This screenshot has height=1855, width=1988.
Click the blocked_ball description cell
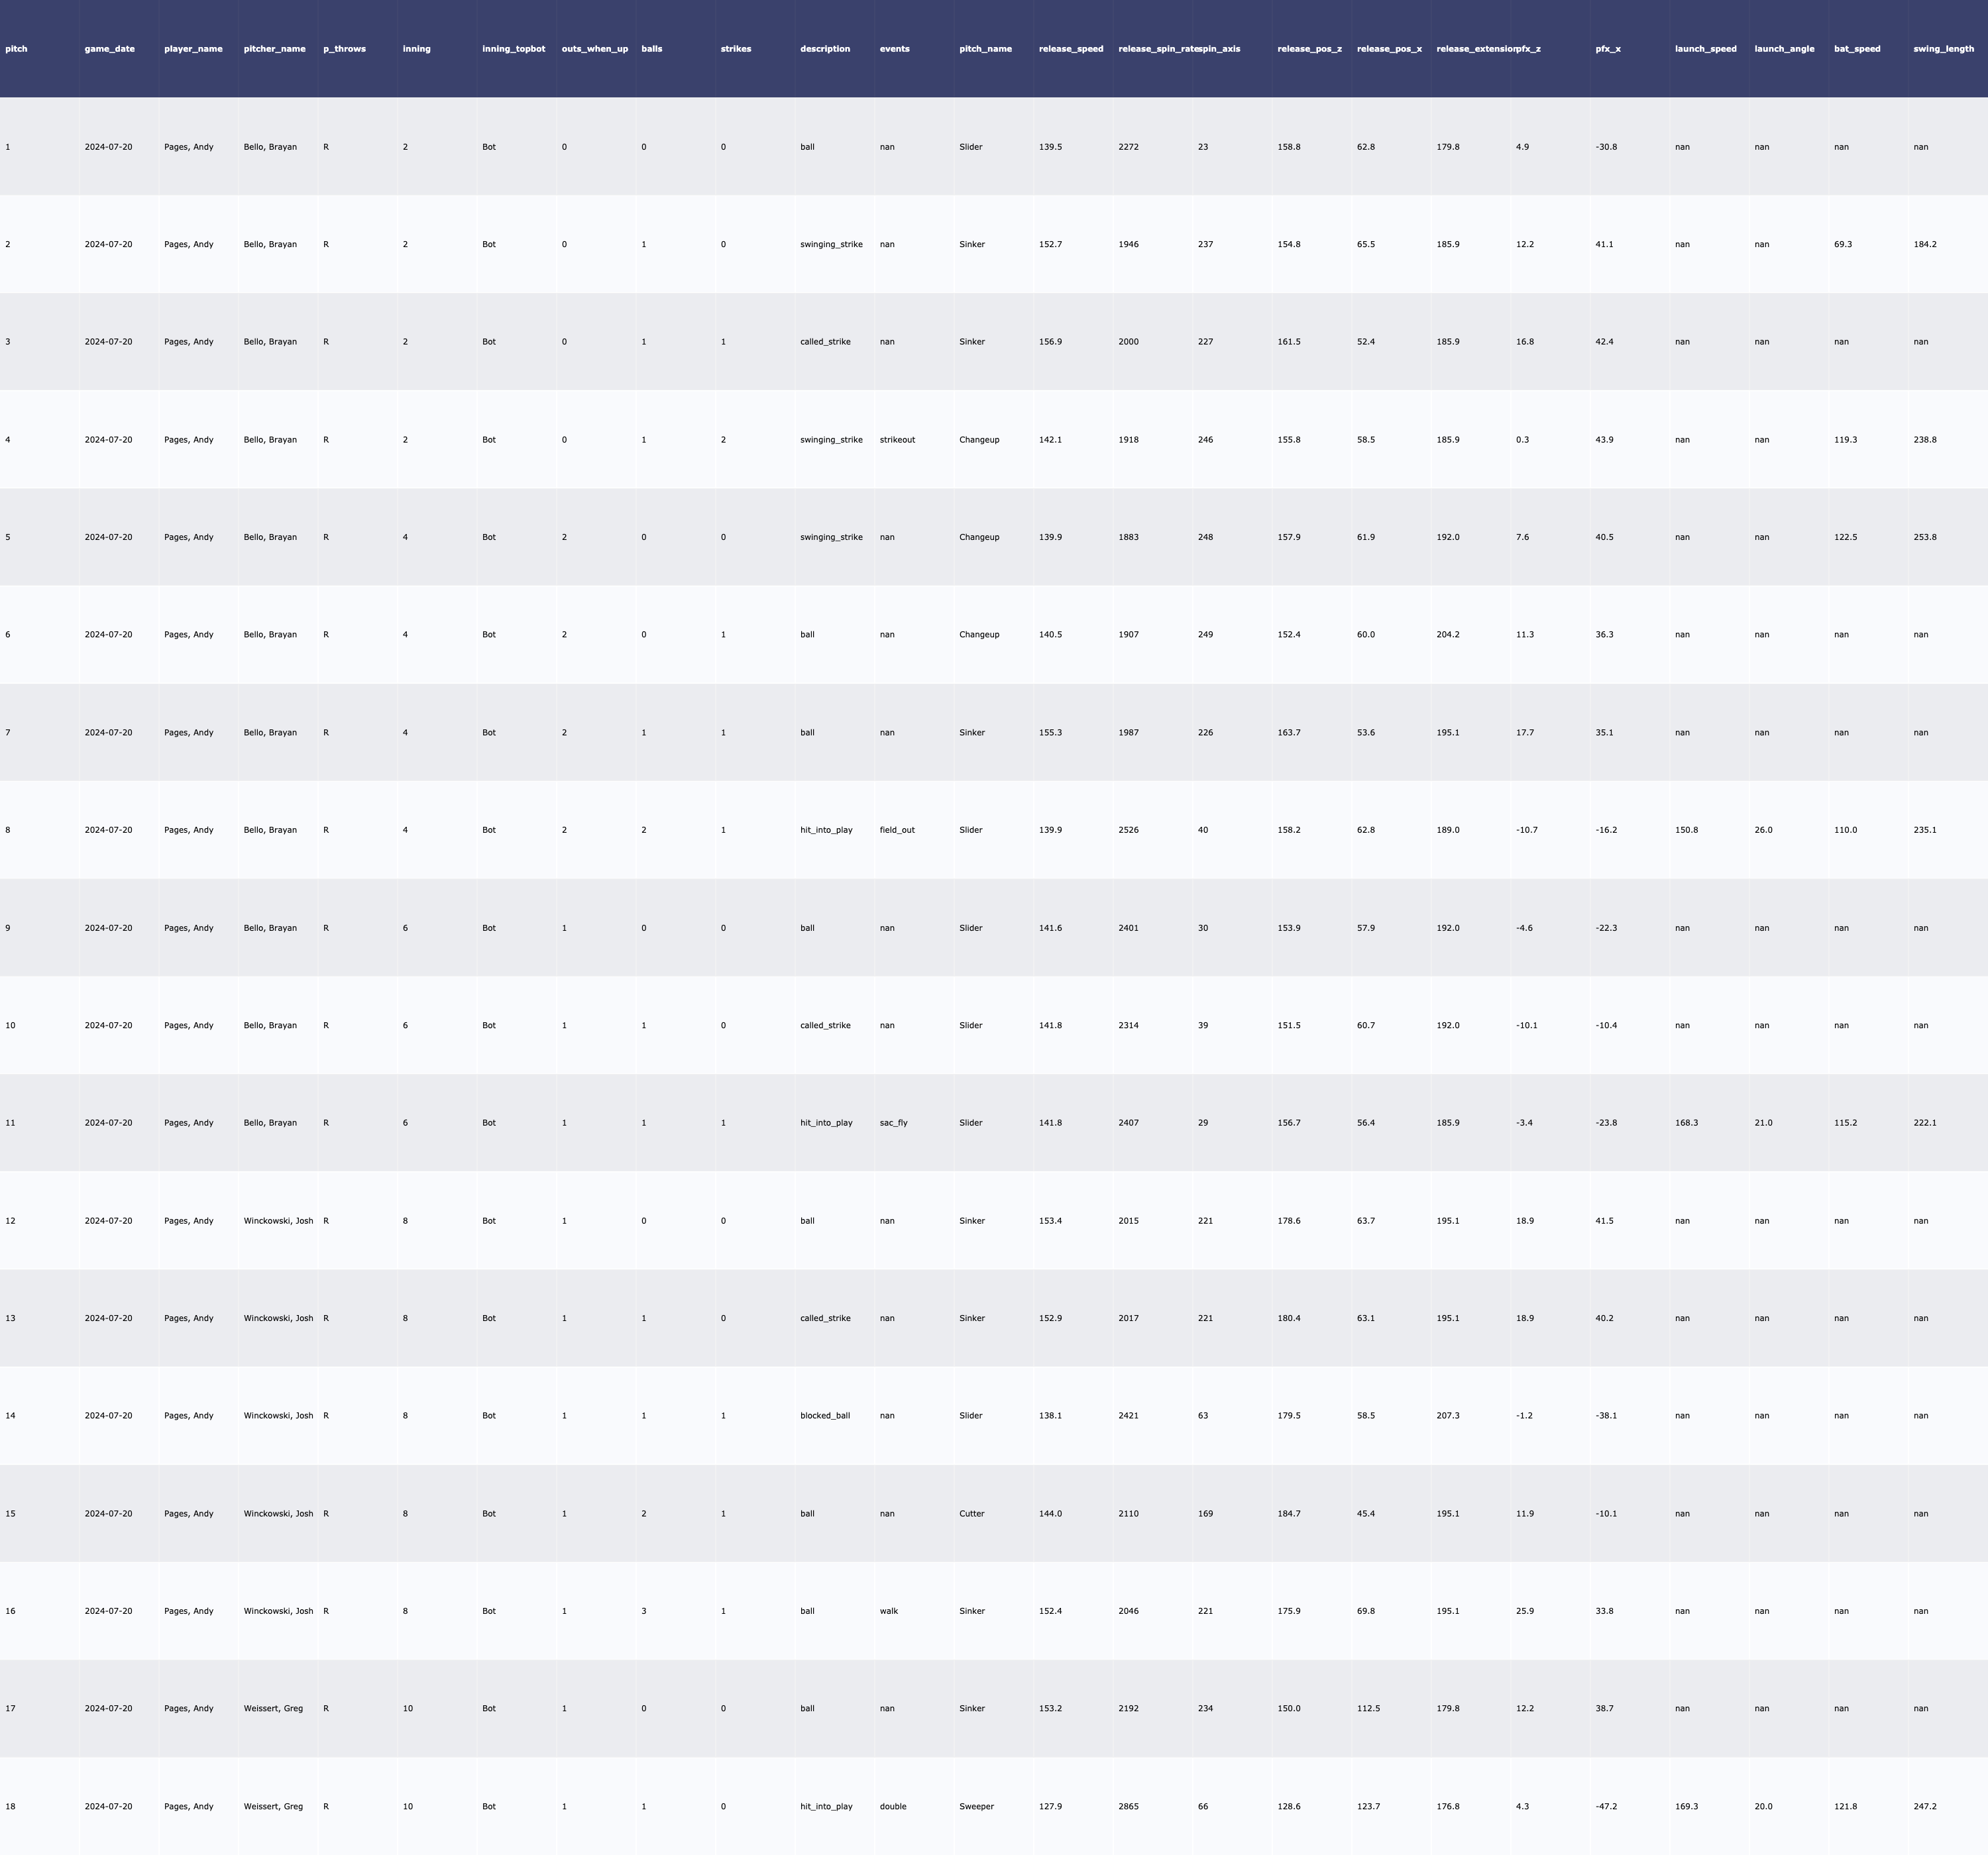pos(825,1416)
